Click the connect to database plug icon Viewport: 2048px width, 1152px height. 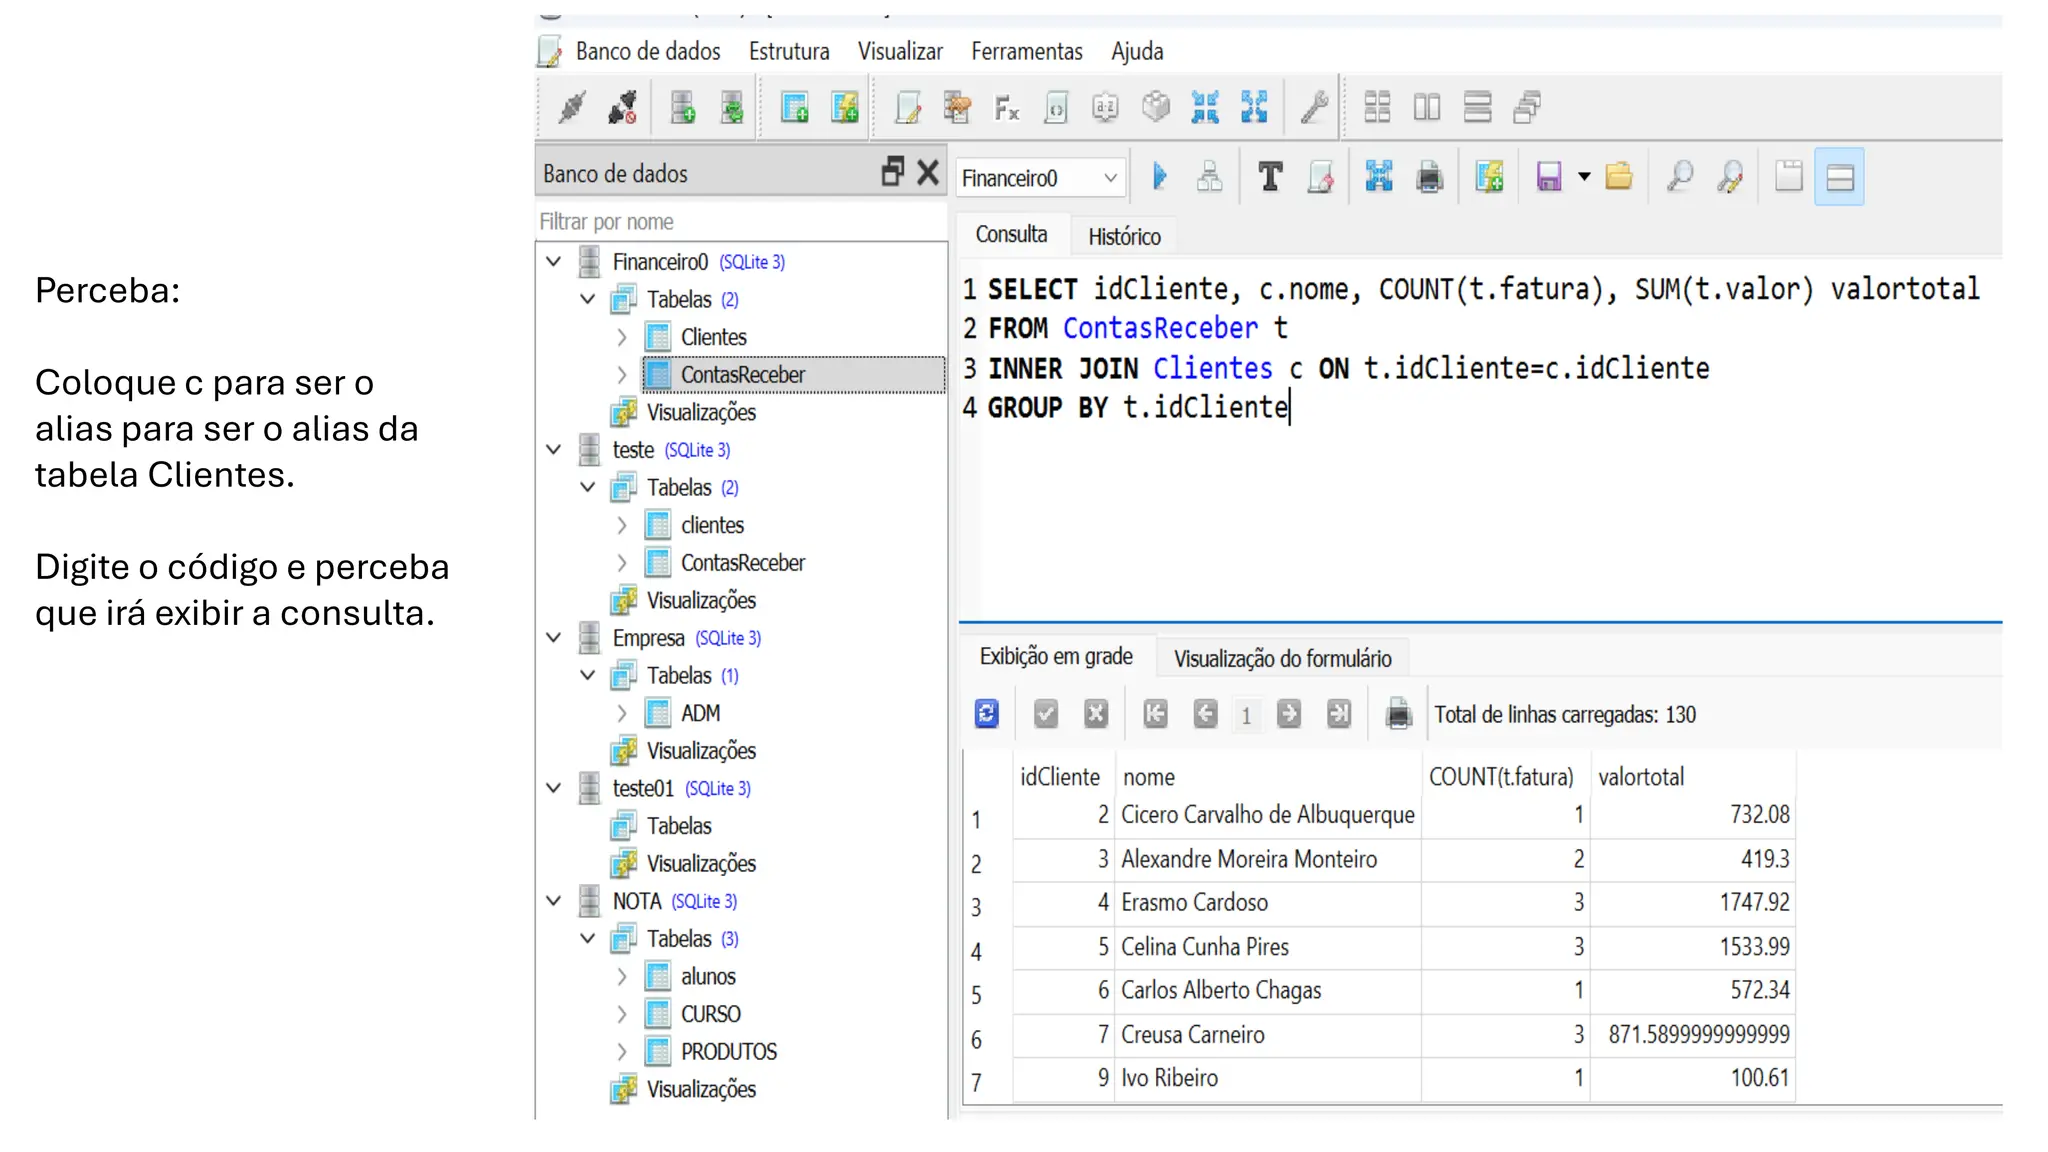click(x=572, y=107)
